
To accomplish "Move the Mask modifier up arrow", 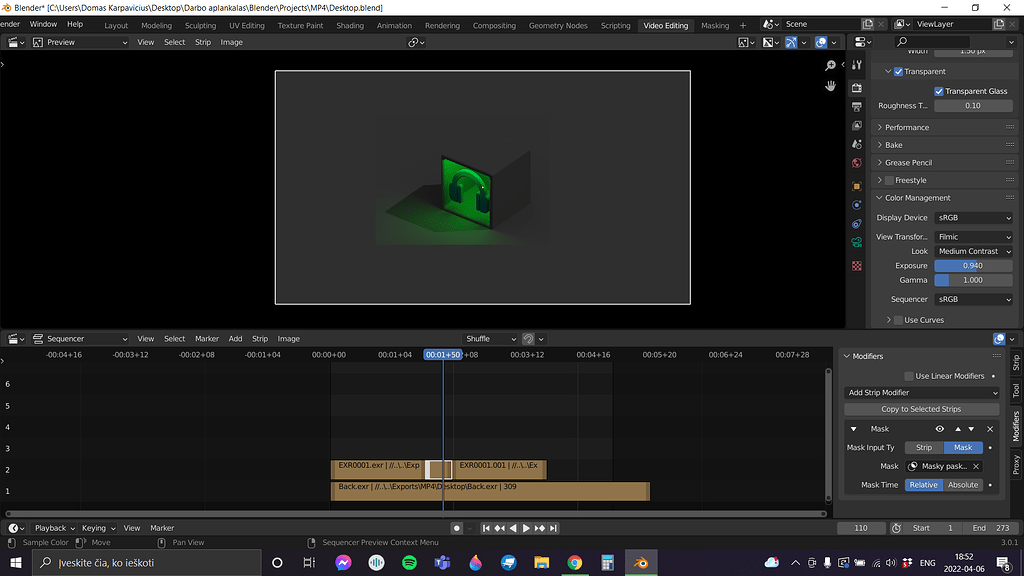I will coord(958,429).
